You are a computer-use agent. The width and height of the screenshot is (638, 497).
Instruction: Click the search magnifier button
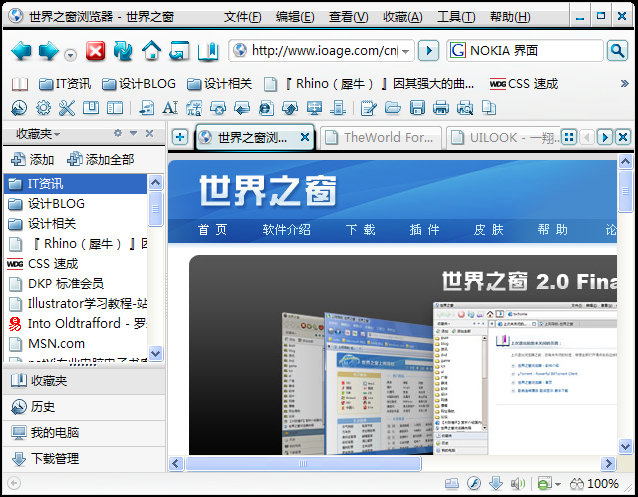pos(617,51)
